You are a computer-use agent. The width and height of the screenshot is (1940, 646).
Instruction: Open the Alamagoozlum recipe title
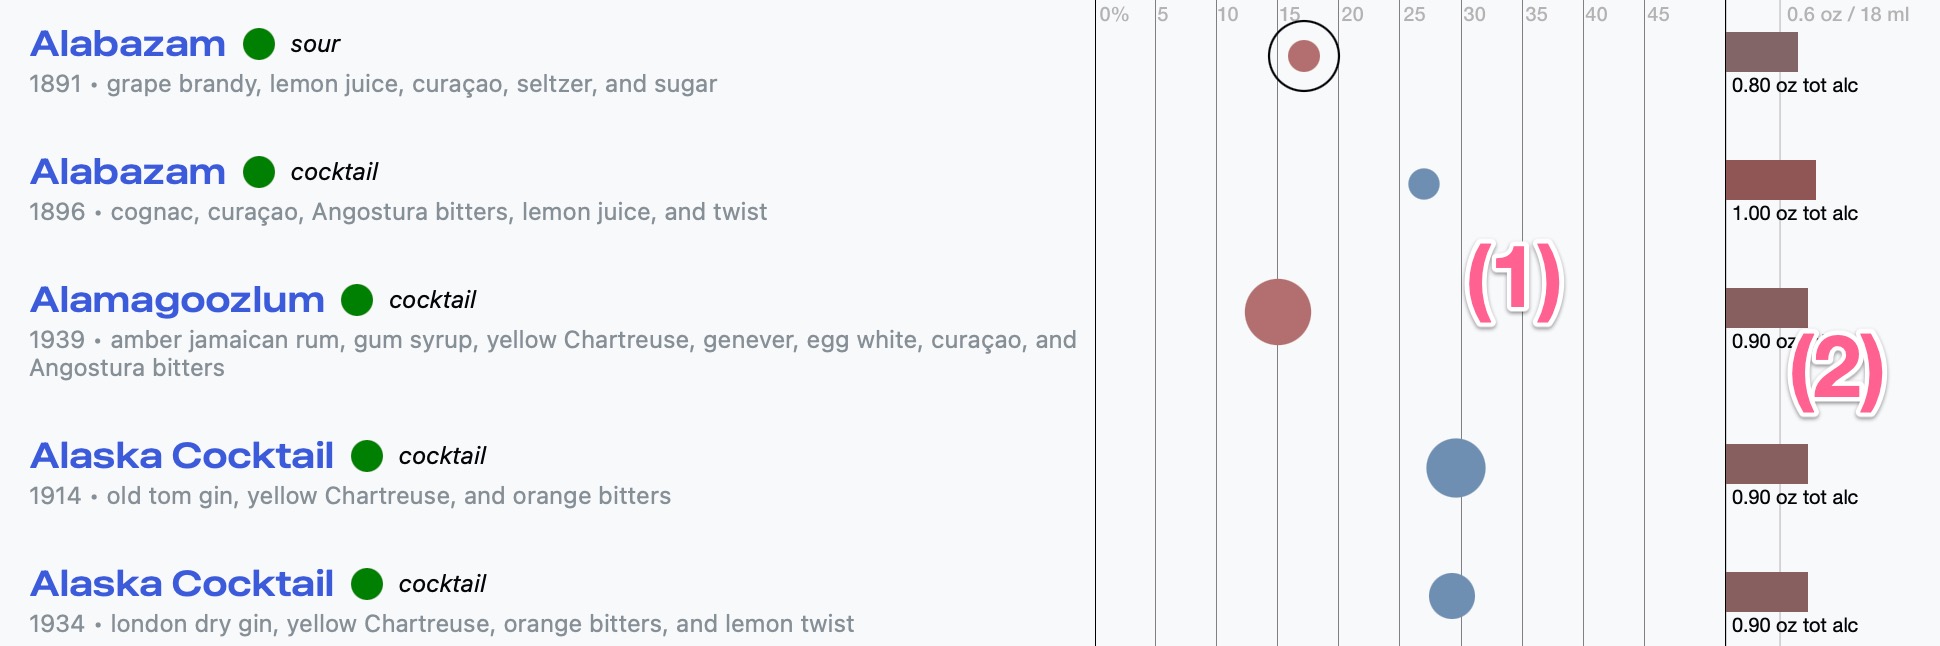pyautogui.click(x=177, y=300)
